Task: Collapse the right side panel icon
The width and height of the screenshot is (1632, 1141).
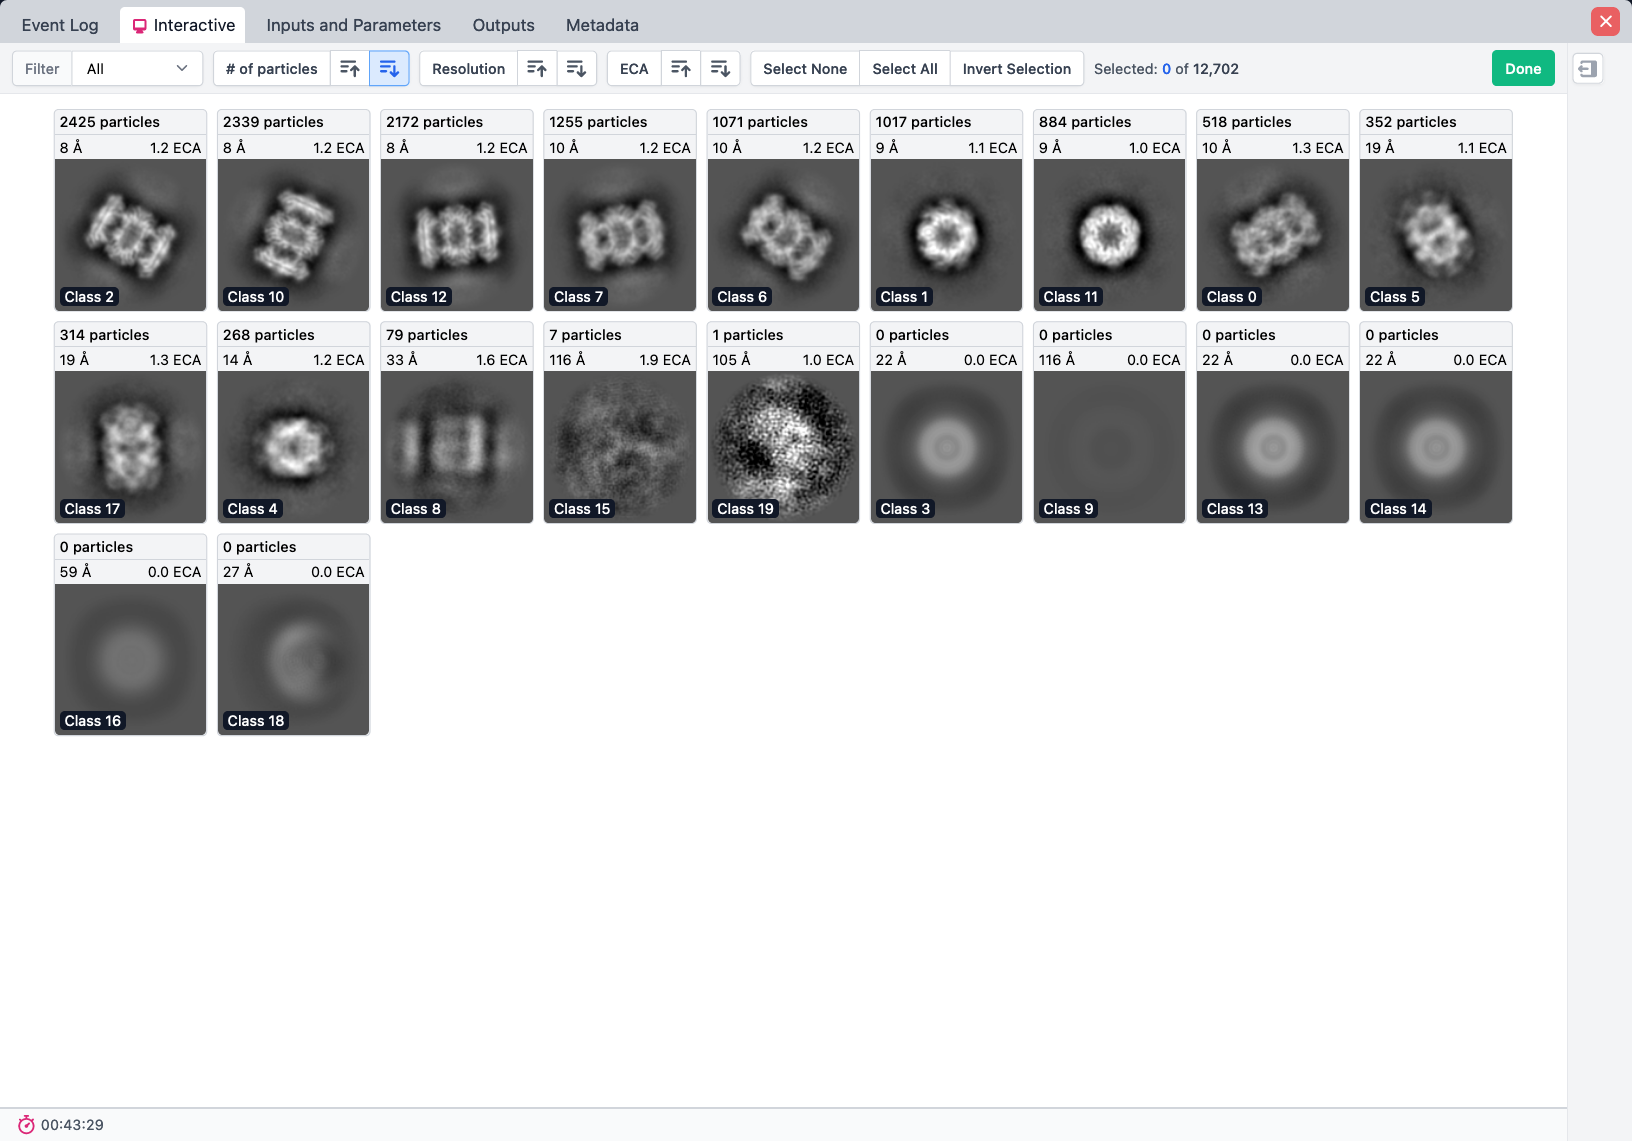Action: pos(1587,69)
